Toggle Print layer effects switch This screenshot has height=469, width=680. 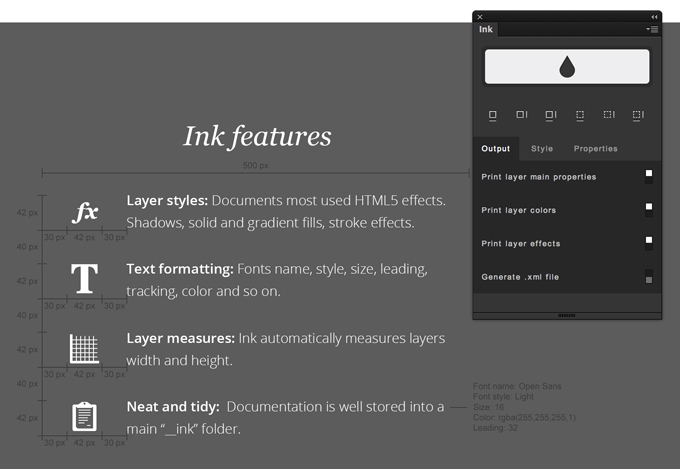pyautogui.click(x=649, y=243)
